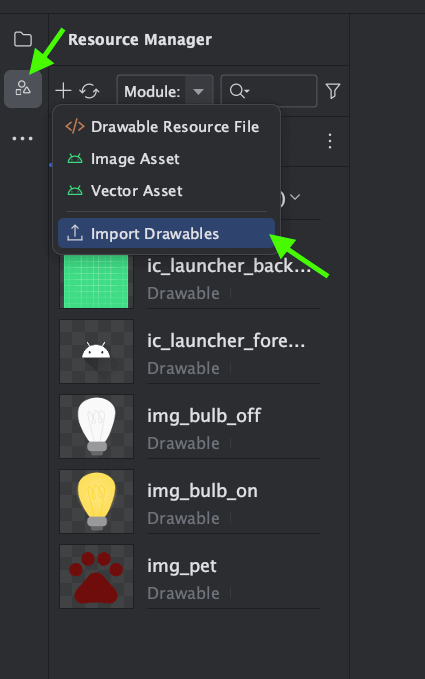Expand the search history dropdown magnifier
This screenshot has height=679, width=425.
pyautogui.click(x=240, y=91)
